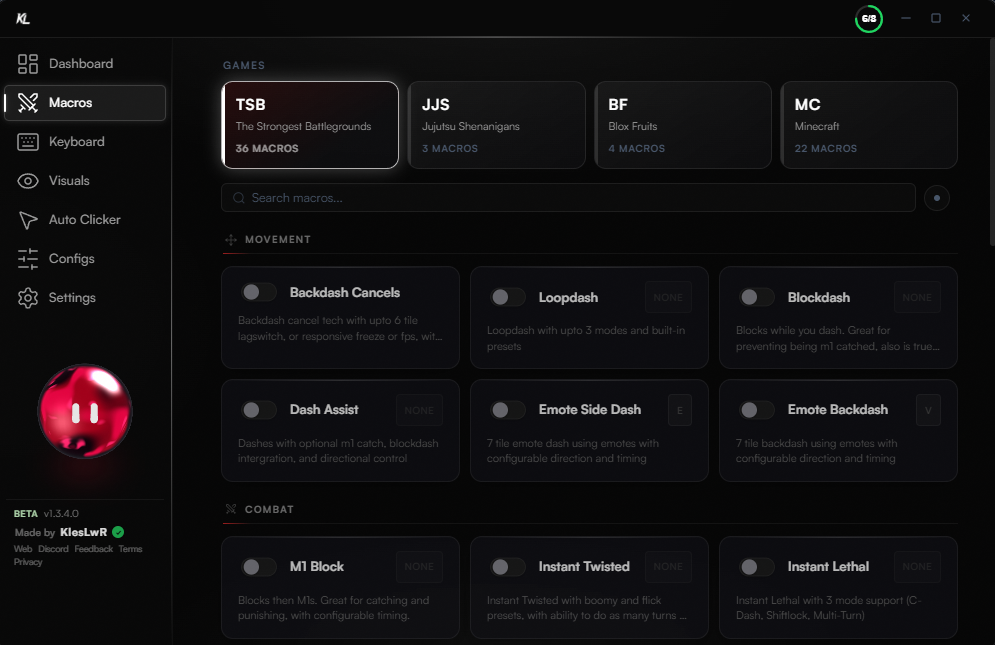Switch on the Blockdash toggle
Image resolution: width=995 pixels, height=645 pixels.
point(756,297)
